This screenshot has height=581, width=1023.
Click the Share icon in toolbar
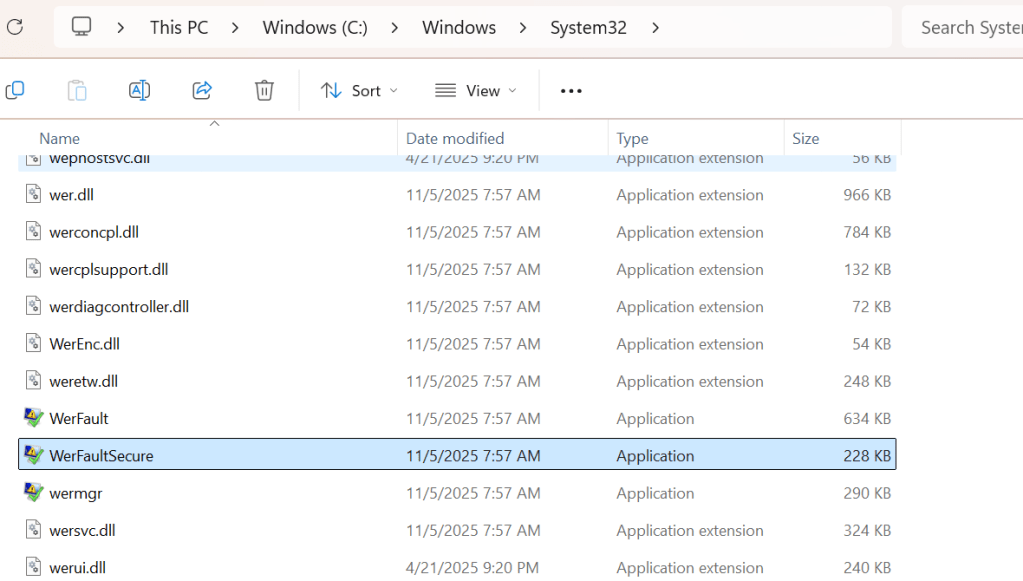point(202,91)
